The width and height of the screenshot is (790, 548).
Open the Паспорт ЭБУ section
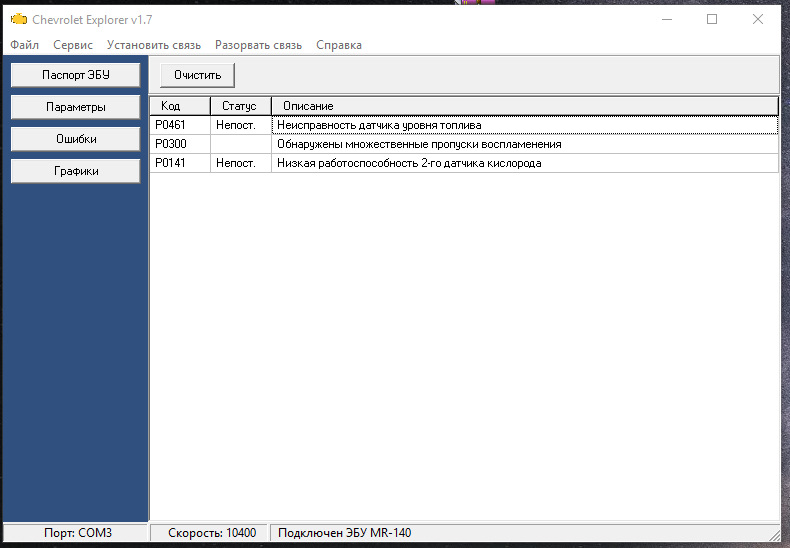(76, 75)
